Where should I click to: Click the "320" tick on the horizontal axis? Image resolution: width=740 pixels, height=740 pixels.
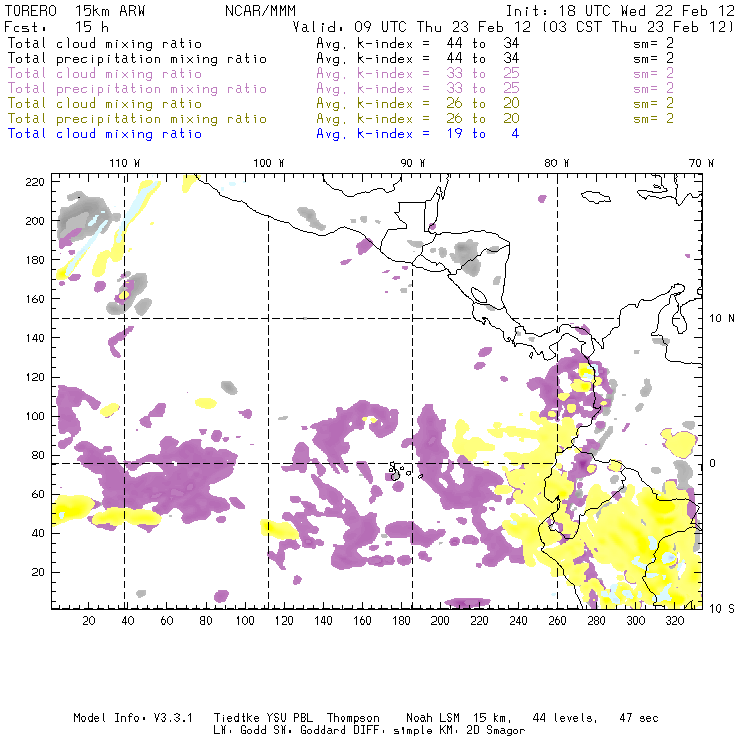[674, 621]
